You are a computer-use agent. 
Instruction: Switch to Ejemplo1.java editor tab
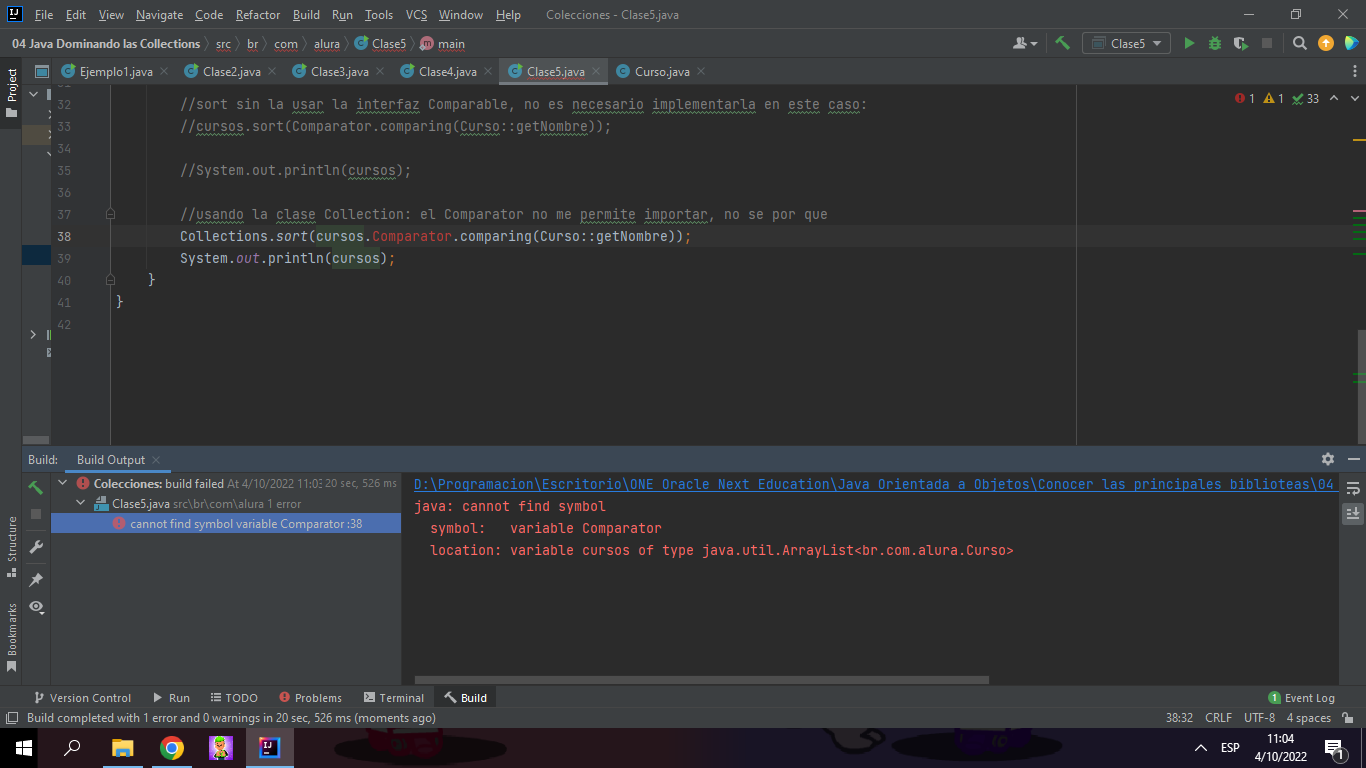click(116, 72)
